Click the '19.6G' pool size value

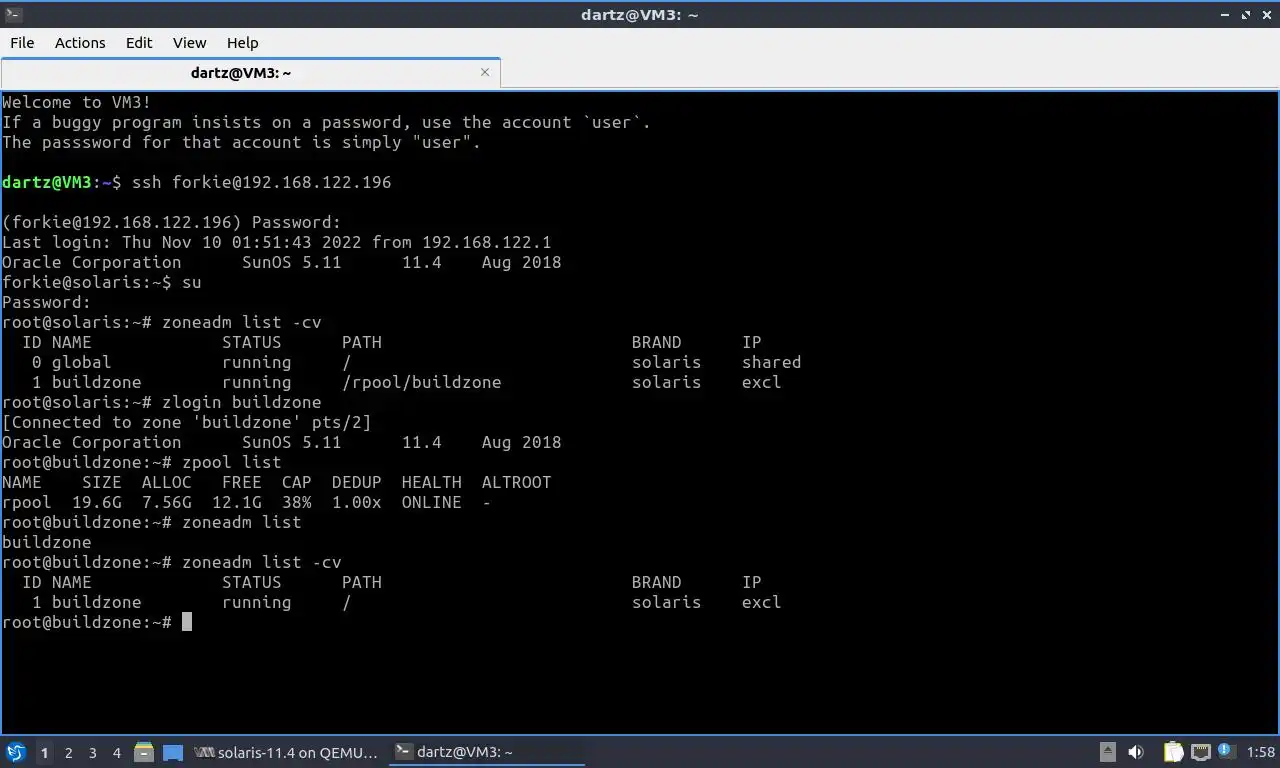[x=97, y=502]
